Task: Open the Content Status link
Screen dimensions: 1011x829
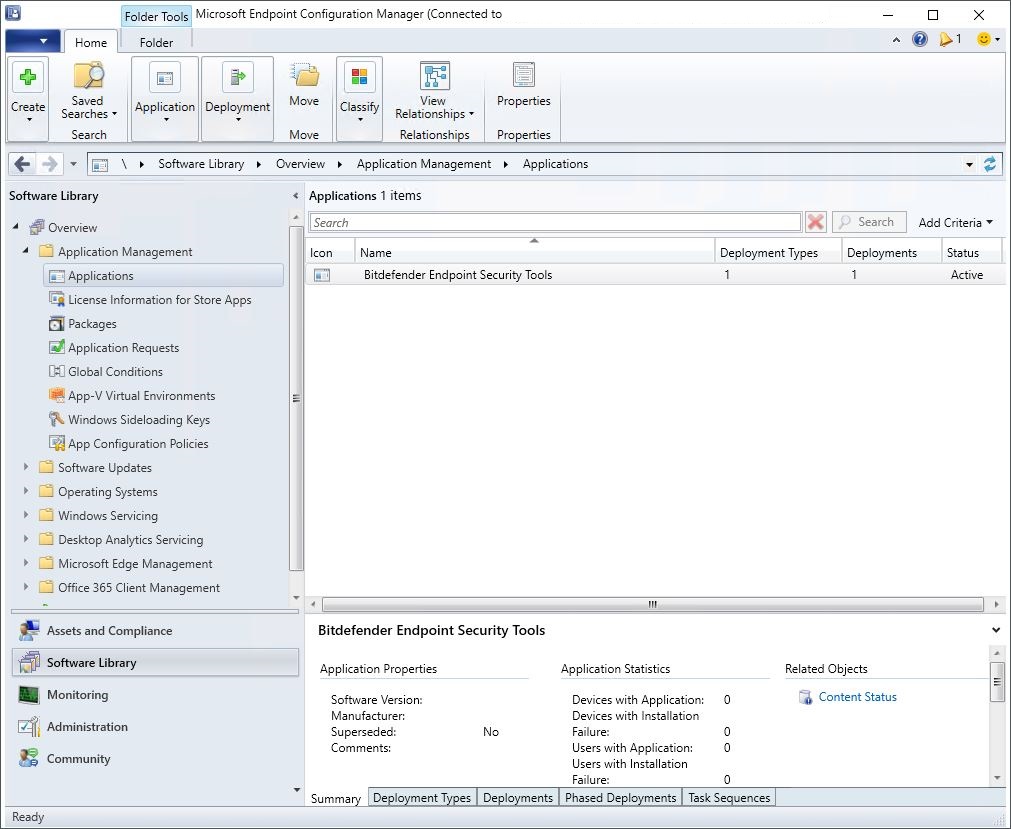Action: tap(856, 696)
